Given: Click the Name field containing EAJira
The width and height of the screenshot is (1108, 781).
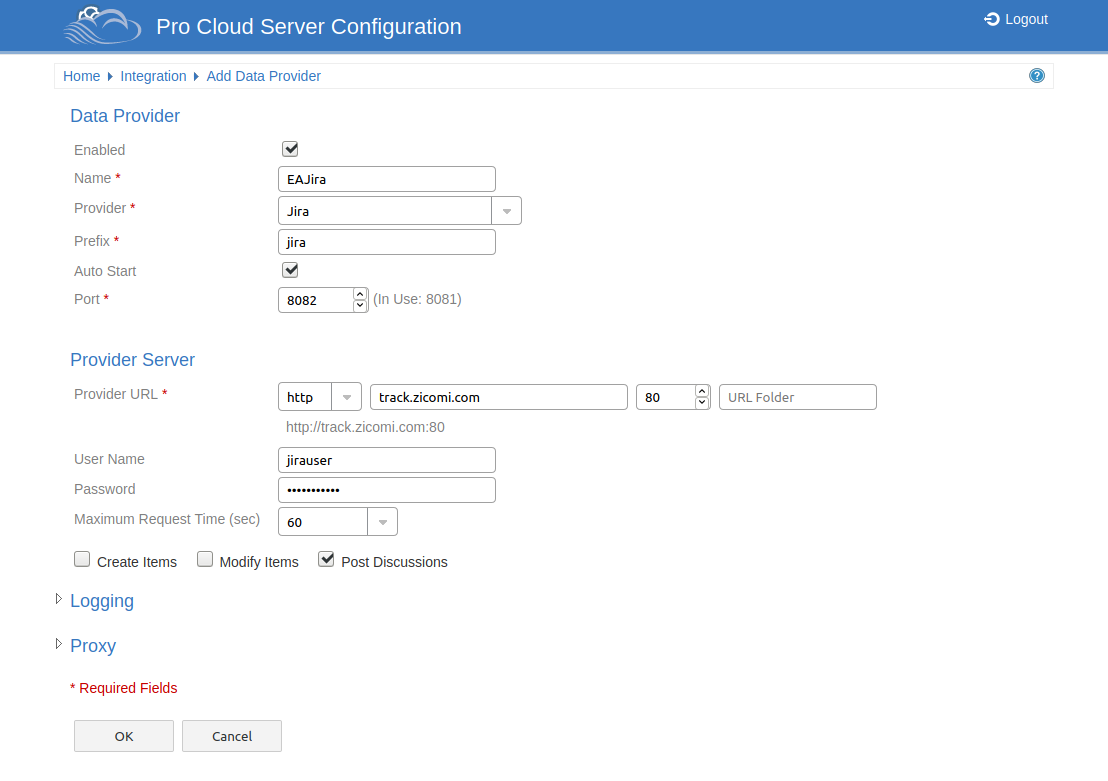Looking at the screenshot, I should tap(387, 179).
